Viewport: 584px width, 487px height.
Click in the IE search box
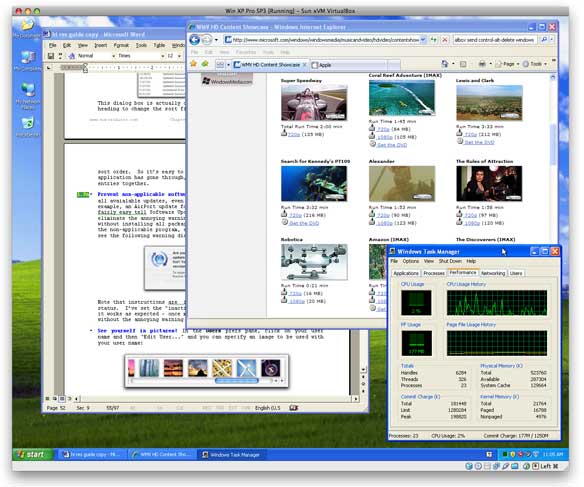tap(495, 39)
